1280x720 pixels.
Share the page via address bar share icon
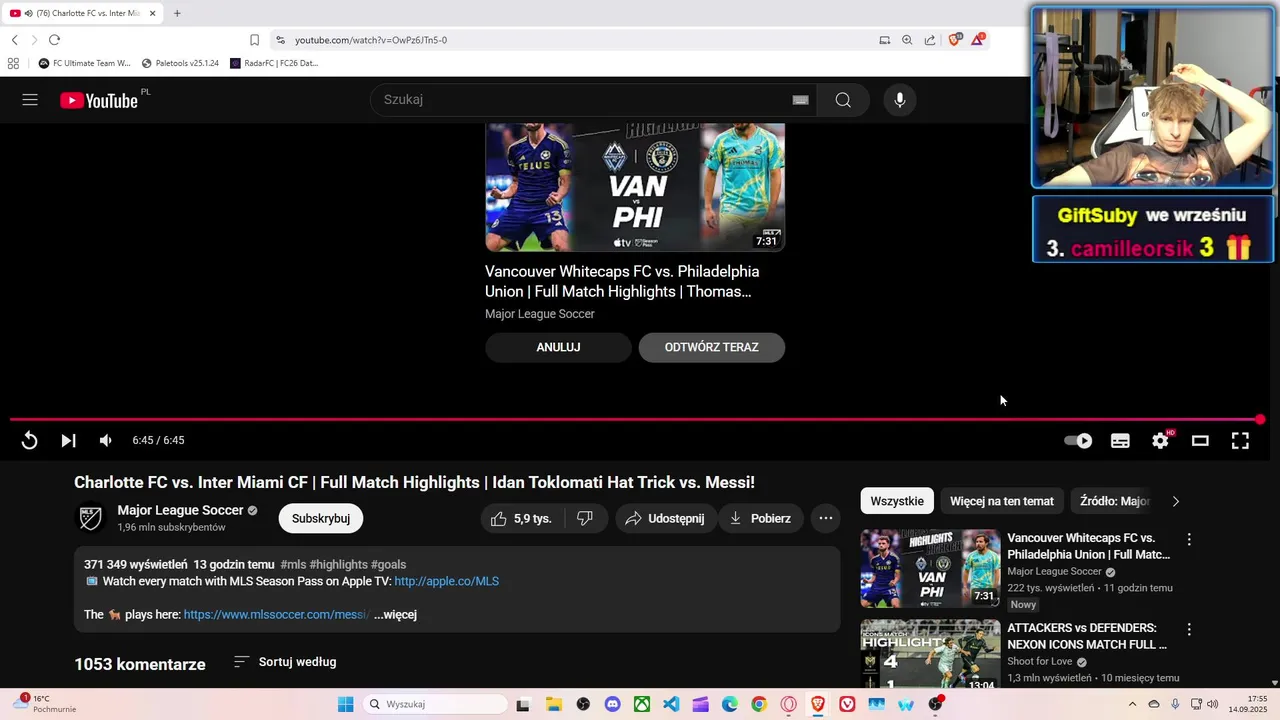click(930, 40)
